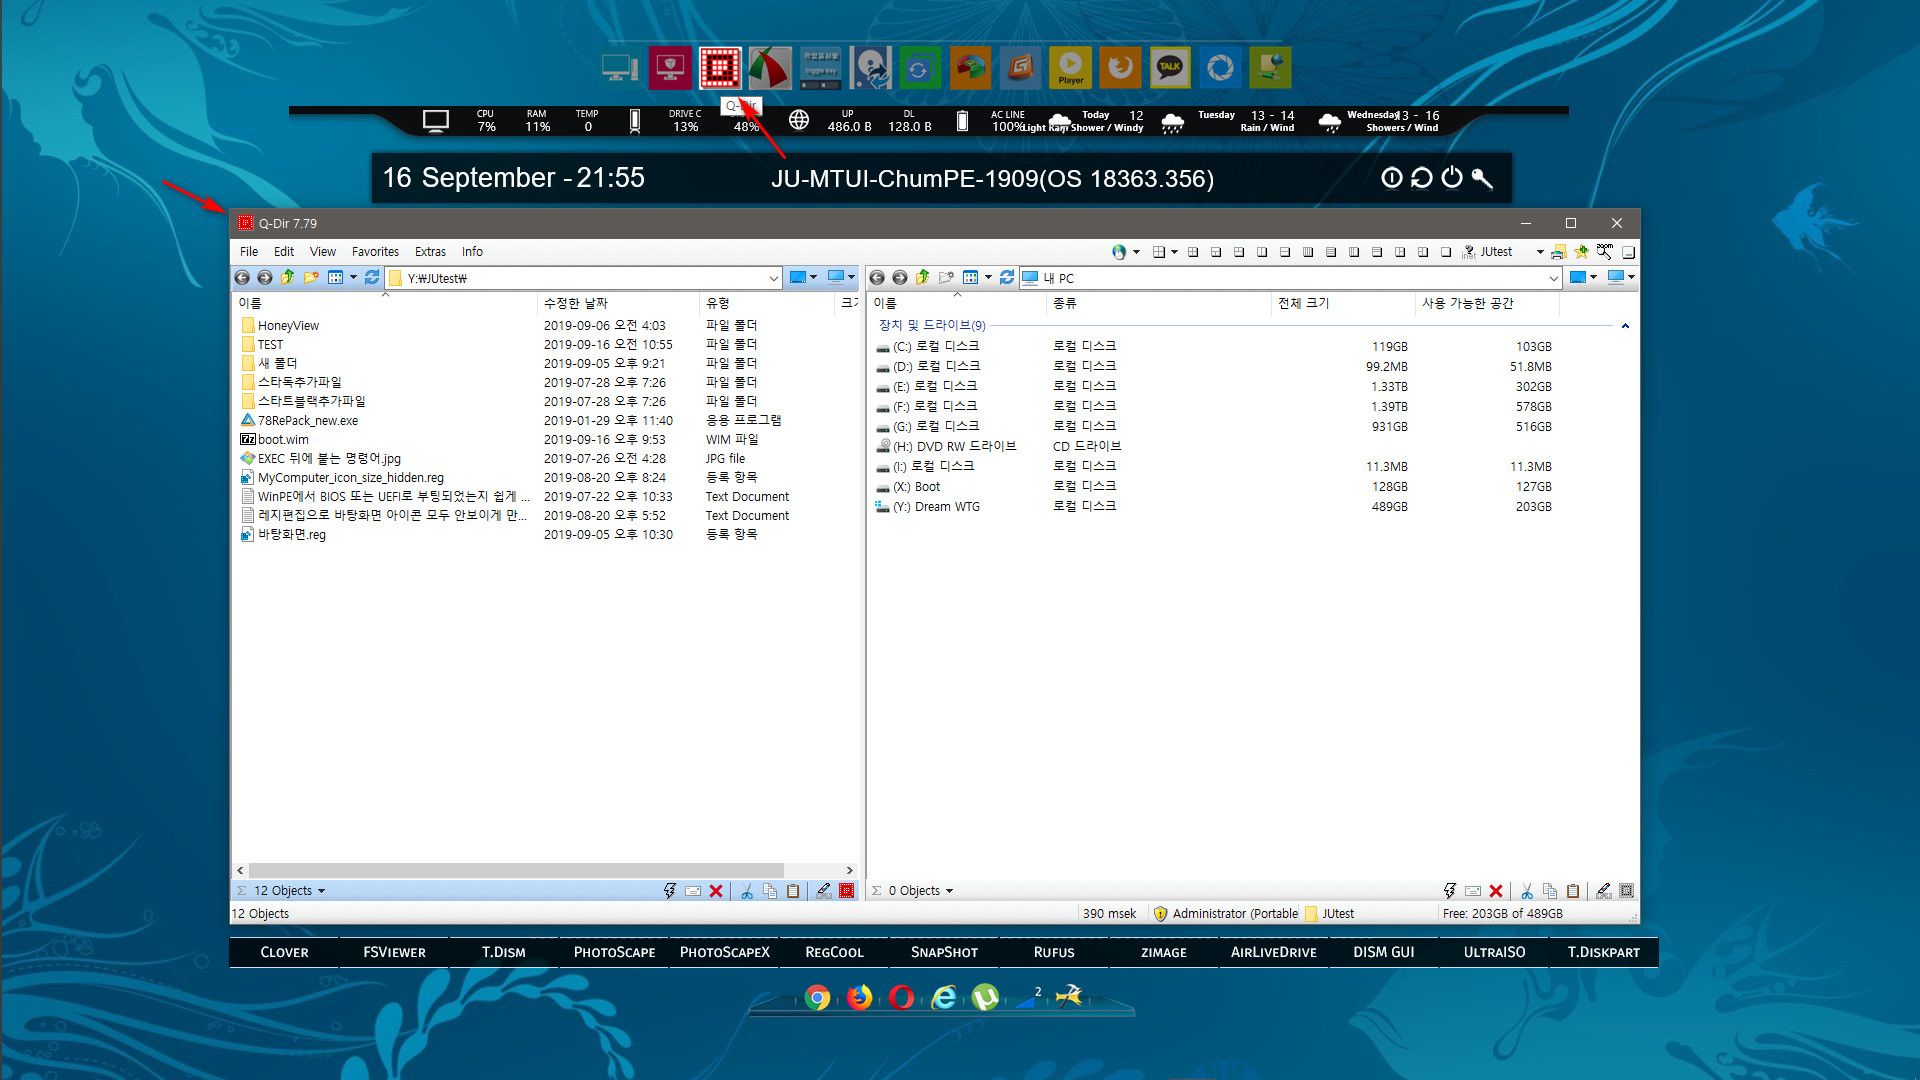This screenshot has height=1080, width=1920.
Task: Switch to four-pane grid layout
Action: coord(1193,252)
